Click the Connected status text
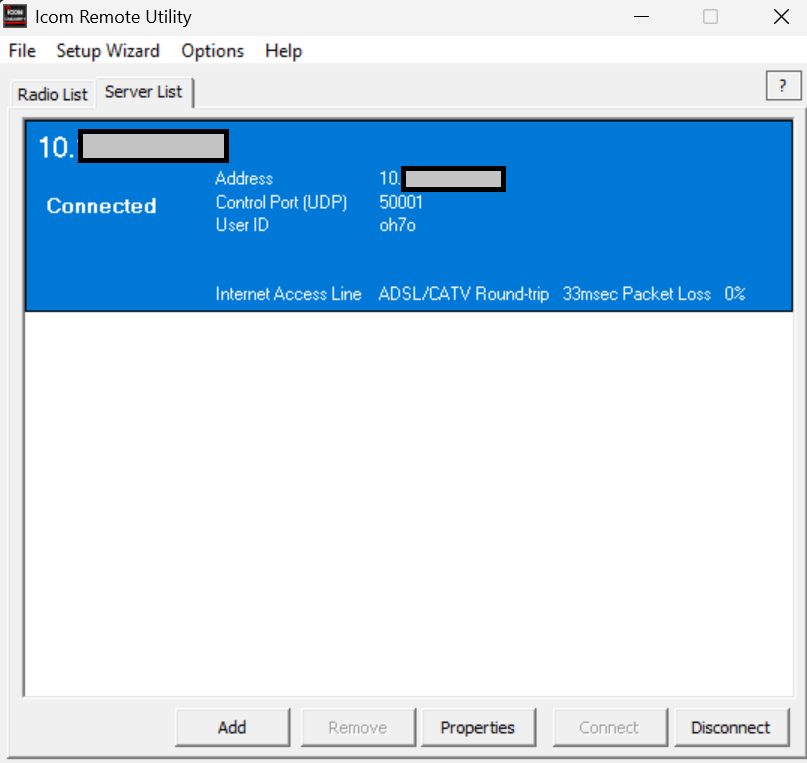807x763 pixels. (101, 206)
